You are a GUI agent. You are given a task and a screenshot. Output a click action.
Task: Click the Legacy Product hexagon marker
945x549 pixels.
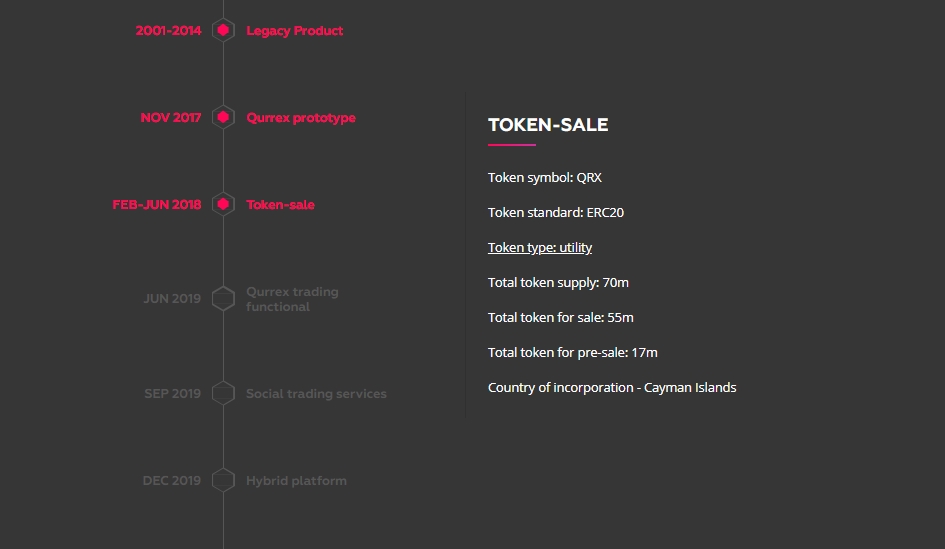pos(223,31)
